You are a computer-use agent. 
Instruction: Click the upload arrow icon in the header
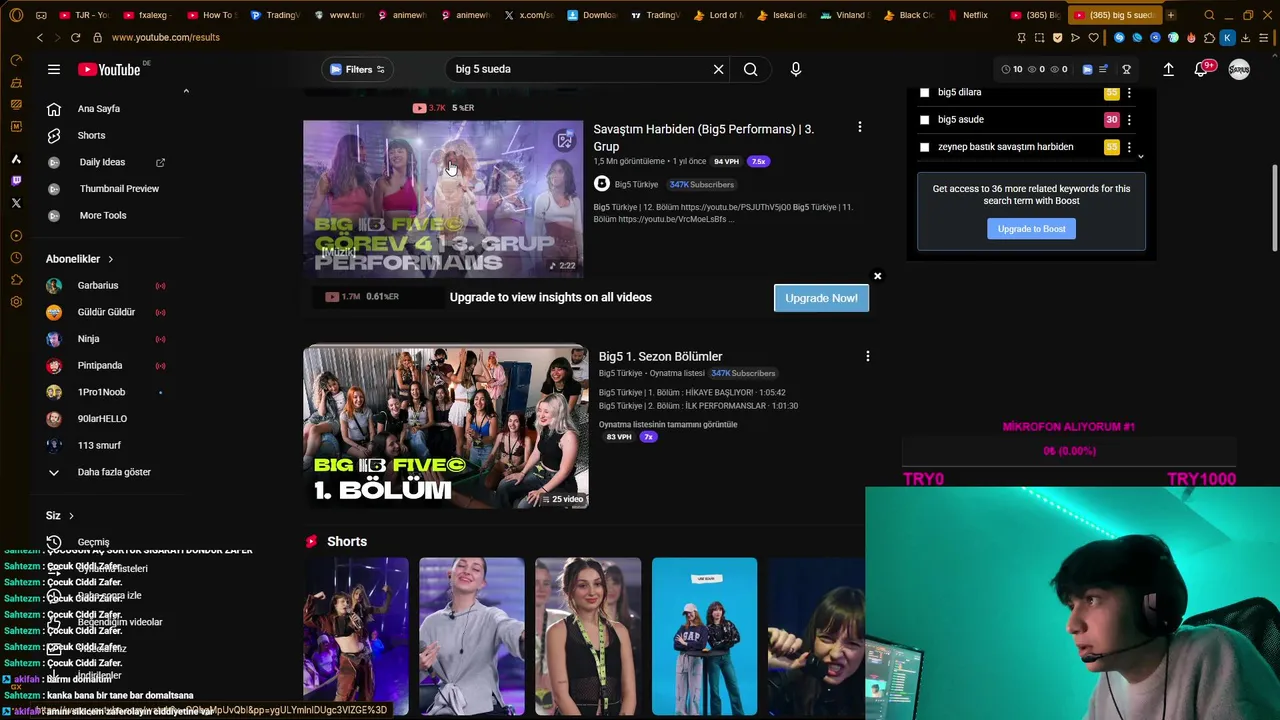(1168, 69)
